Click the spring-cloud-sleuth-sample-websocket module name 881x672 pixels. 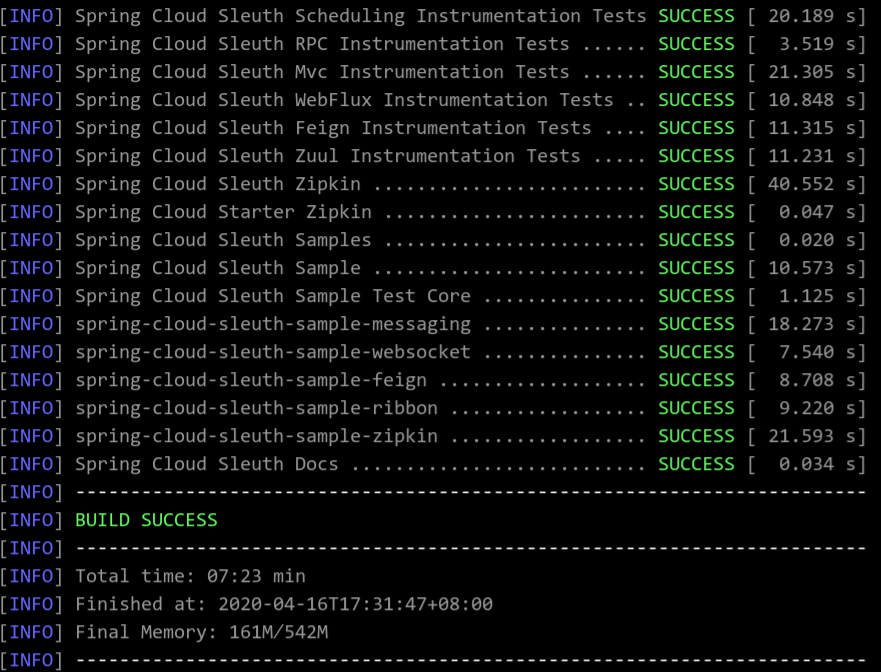pos(273,352)
